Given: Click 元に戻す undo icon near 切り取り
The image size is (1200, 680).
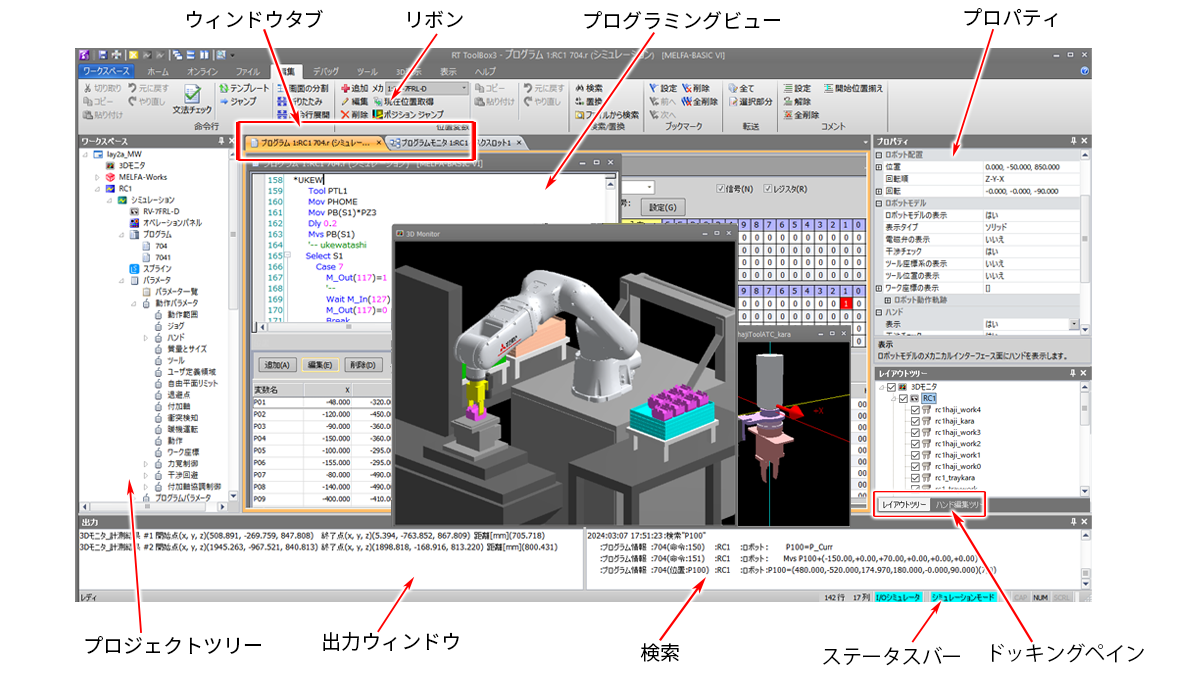Looking at the screenshot, I should pos(133,88).
